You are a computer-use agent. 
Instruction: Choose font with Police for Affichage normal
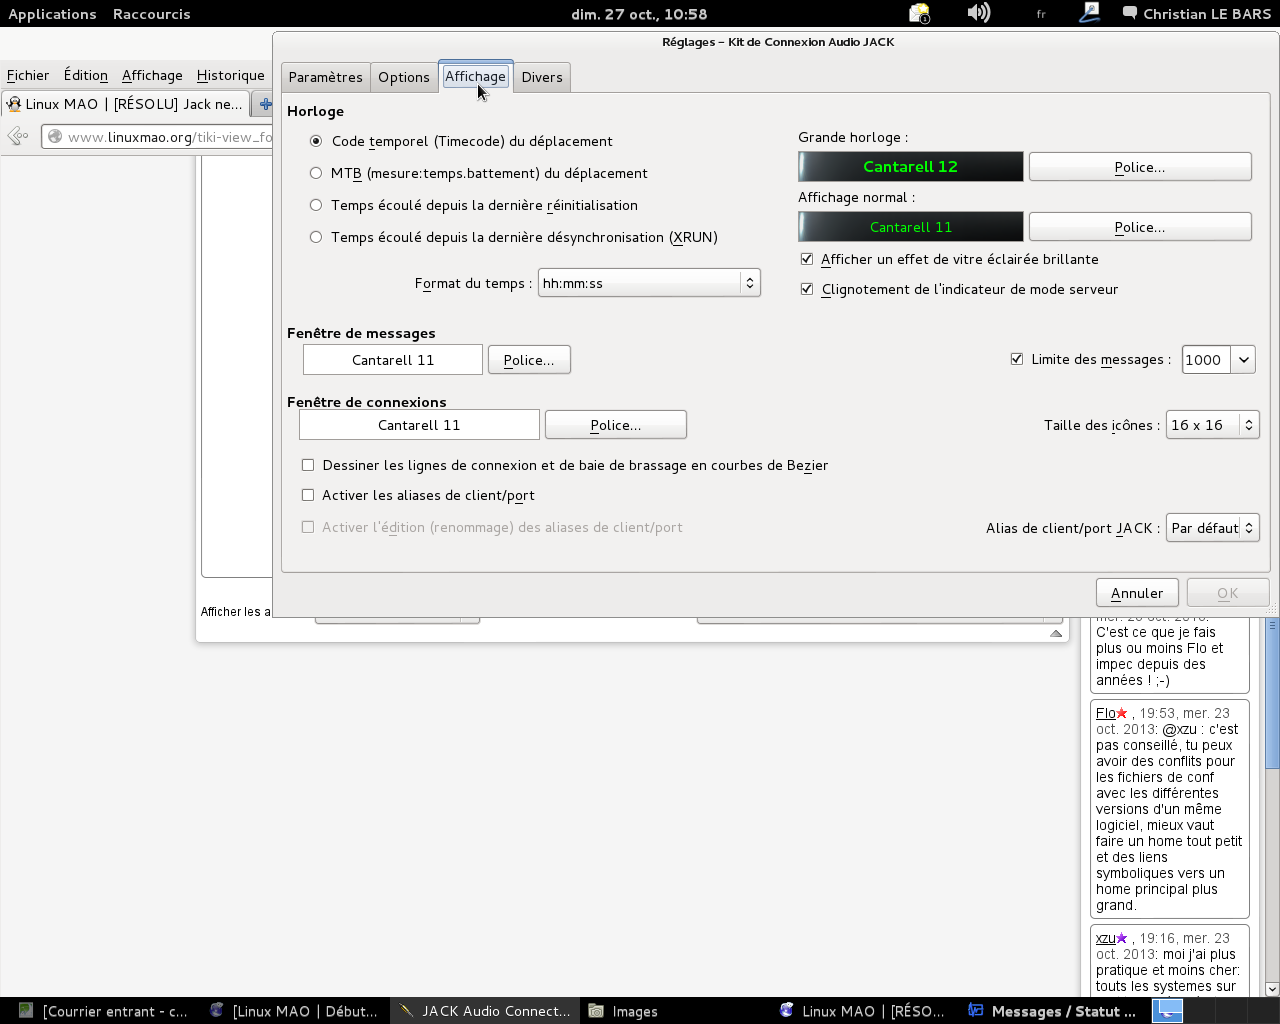click(x=1140, y=227)
